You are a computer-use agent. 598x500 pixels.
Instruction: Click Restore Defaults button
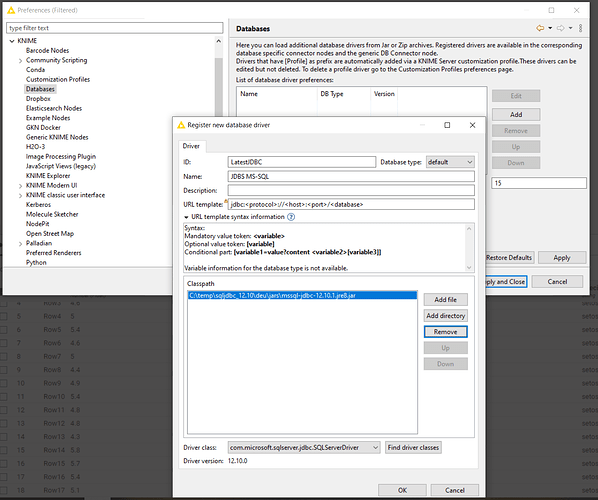pos(509,258)
